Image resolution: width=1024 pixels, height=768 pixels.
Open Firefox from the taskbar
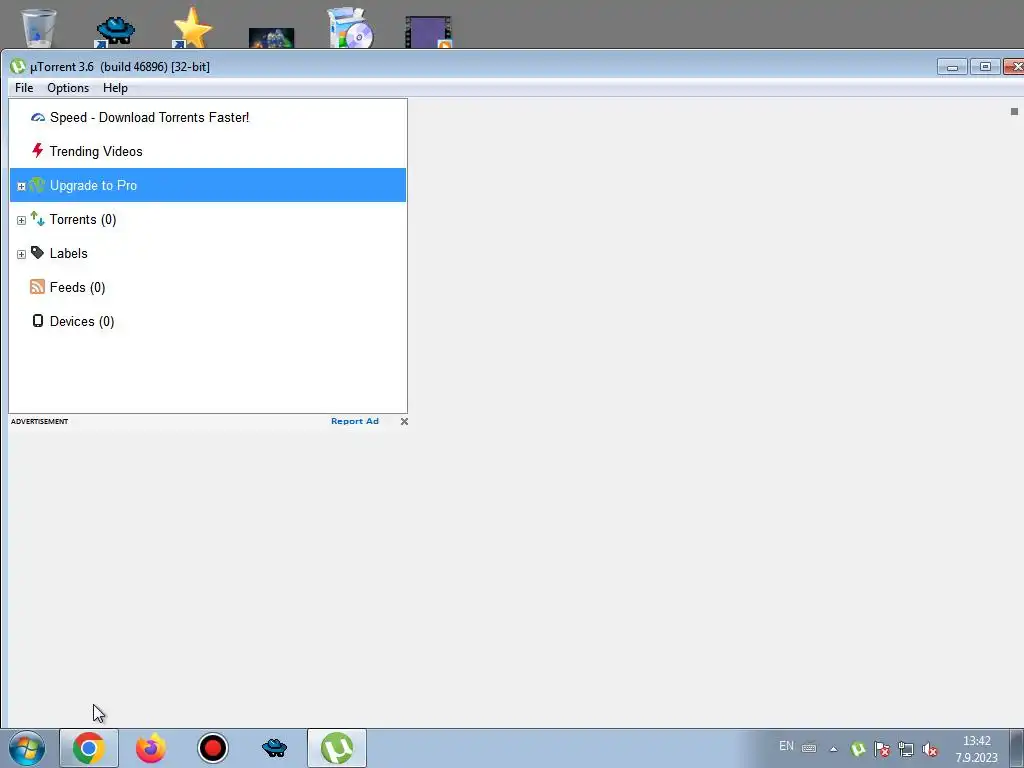pyautogui.click(x=151, y=748)
